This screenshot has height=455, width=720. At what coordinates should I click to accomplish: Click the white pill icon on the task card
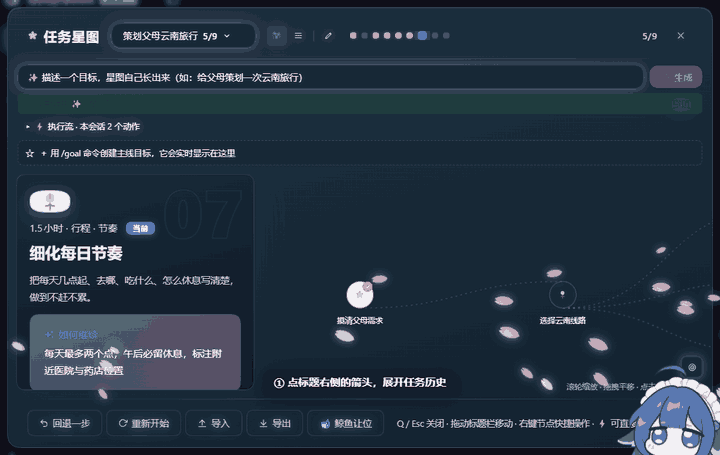[50, 202]
